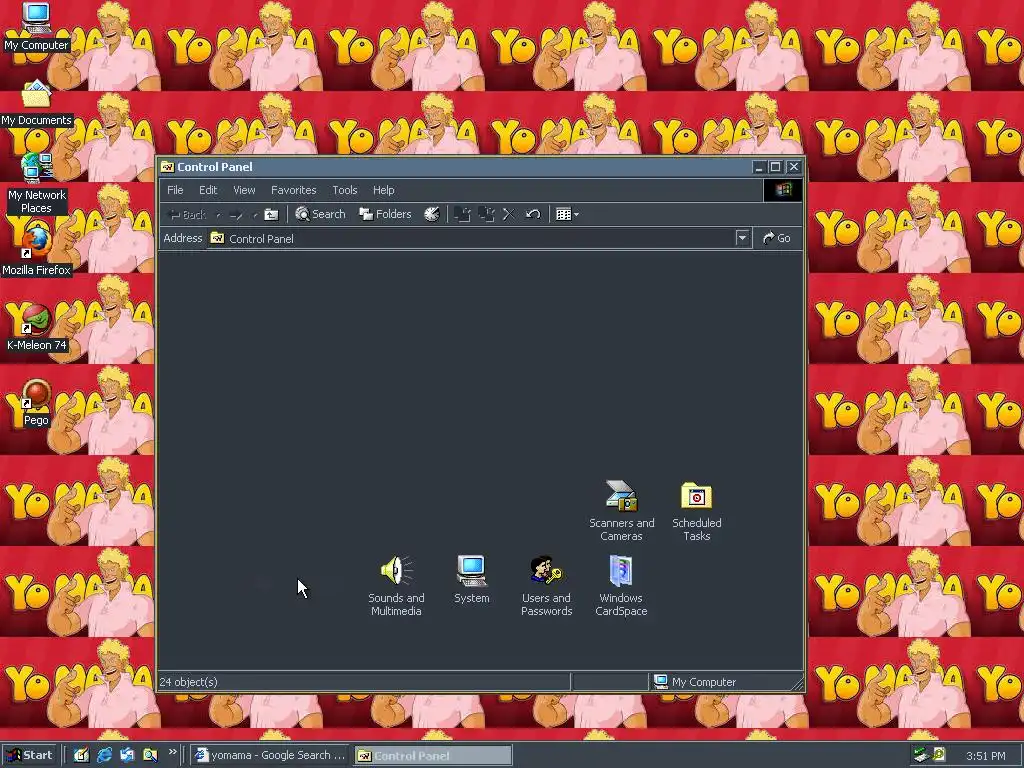Viewport: 1024px width, 768px height.
Task: Select the My Documents desktop icon
Action: click(x=36, y=103)
